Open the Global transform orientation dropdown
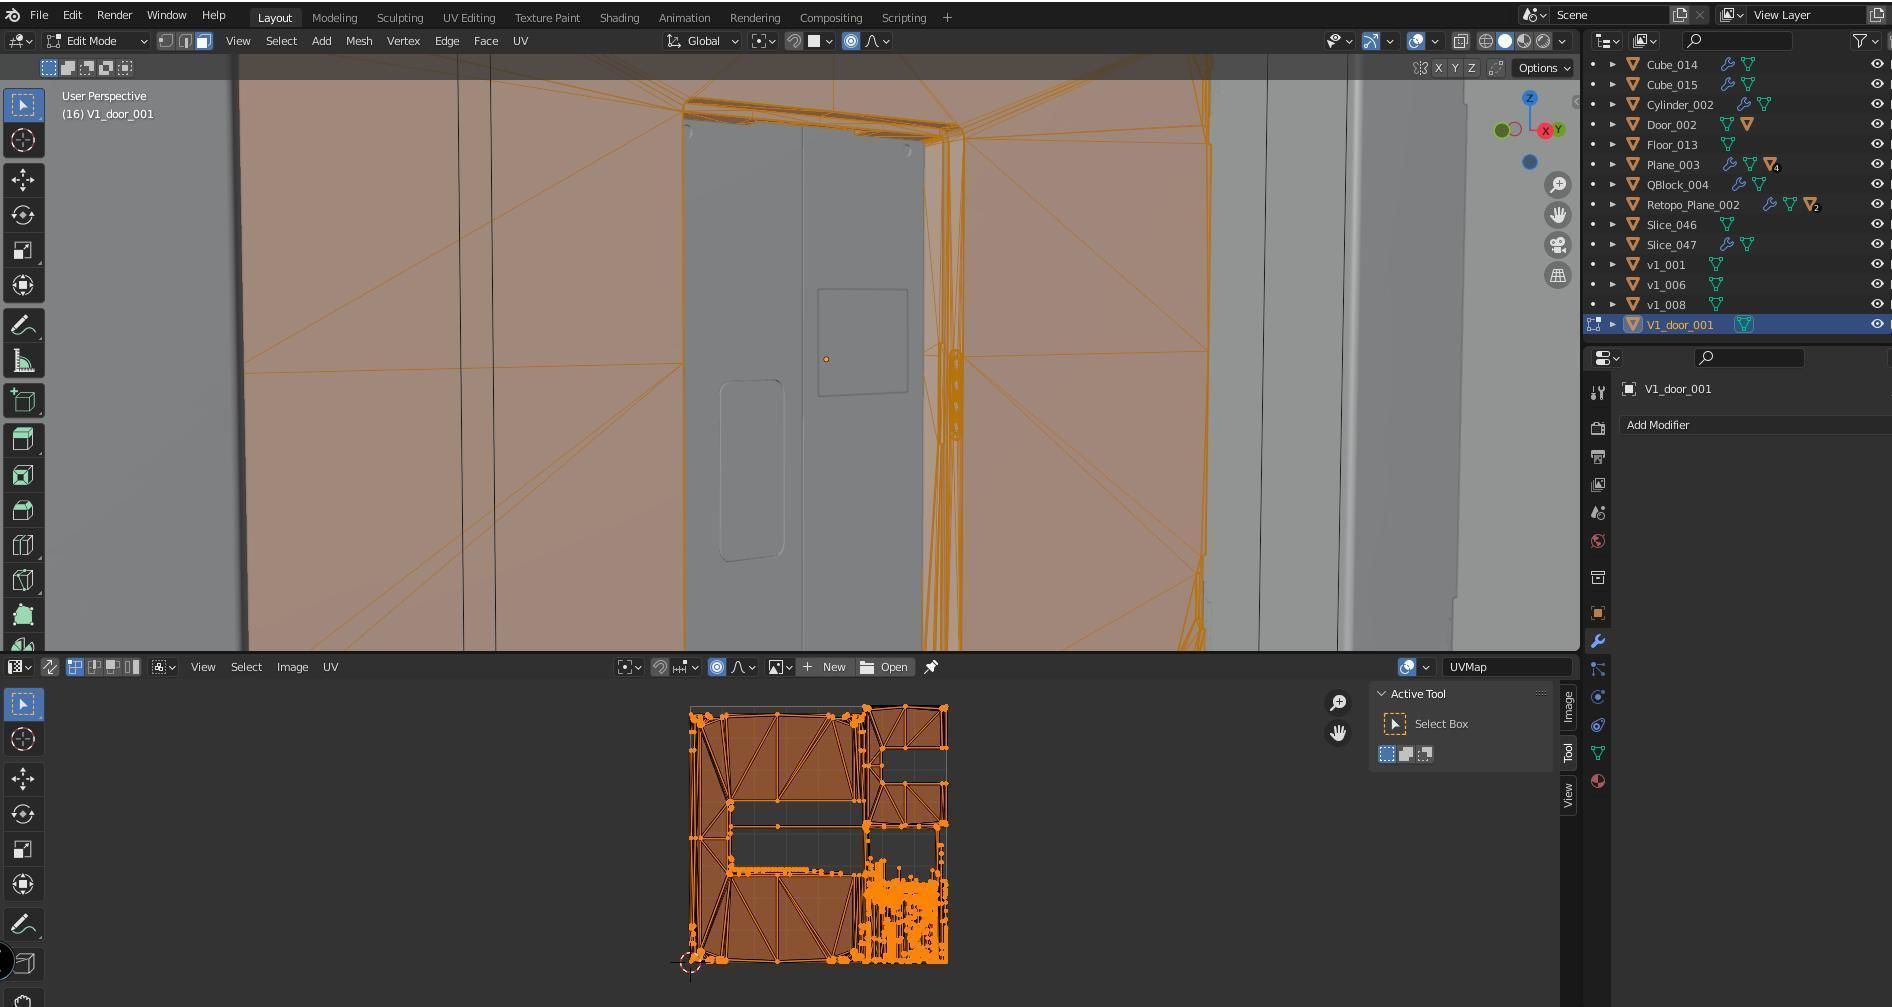This screenshot has width=1892, height=1007. pyautogui.click(x=703, y=41)
